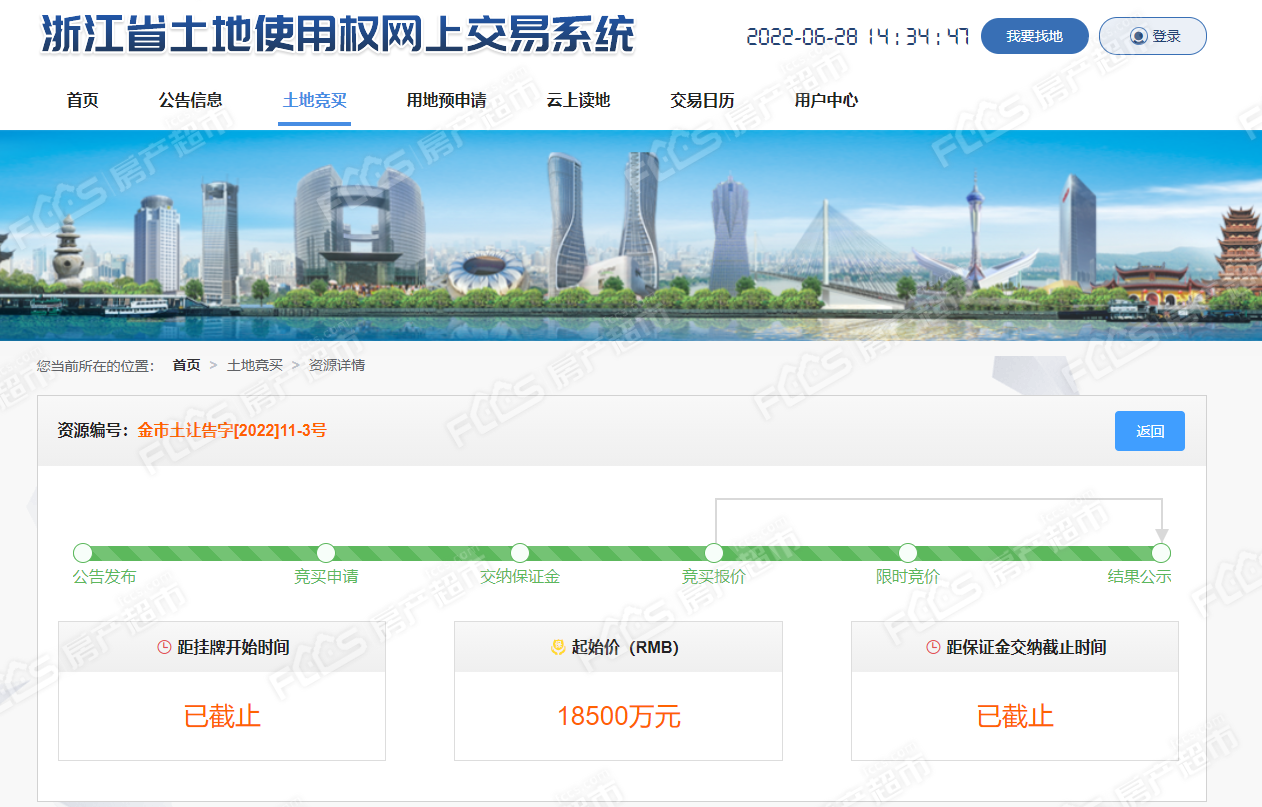
Task: Click the 距保证金交纳截止时间 card header
Action: [1015, 647]
